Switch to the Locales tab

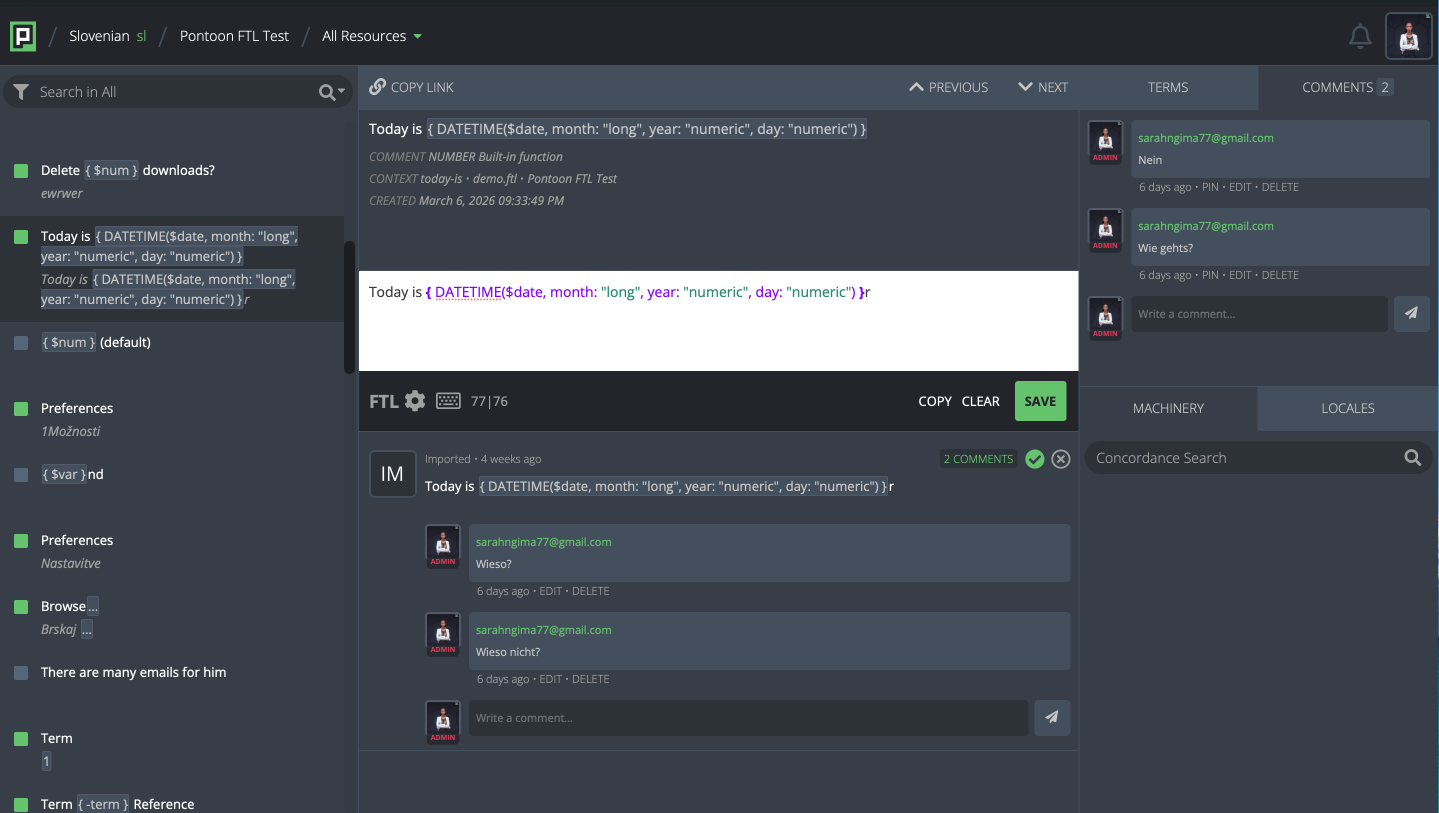tap(1347, 408)
